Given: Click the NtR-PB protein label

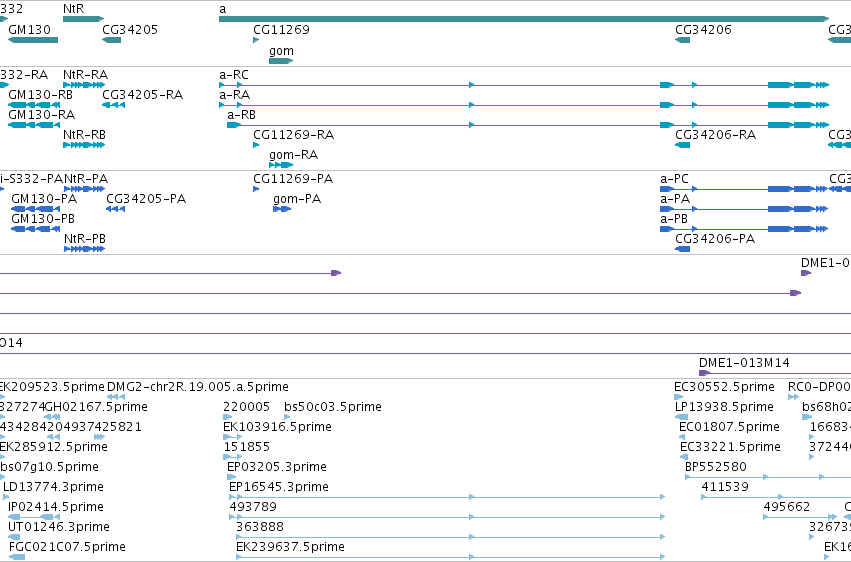Looking at the screenshot, I should (85, 239).
